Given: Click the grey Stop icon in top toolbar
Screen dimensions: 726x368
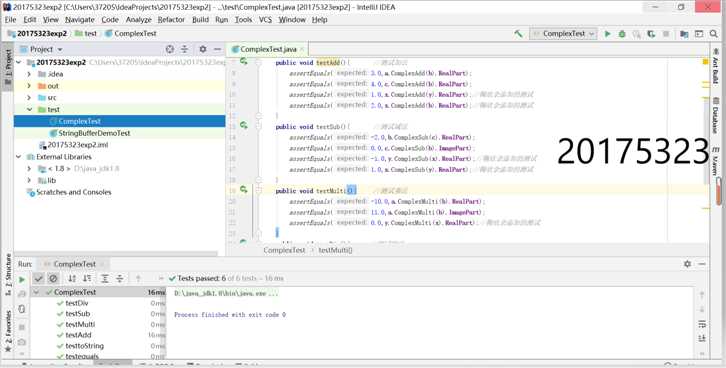Looking at the screenshot, I should pyautogui.click(x=666, y=34).
